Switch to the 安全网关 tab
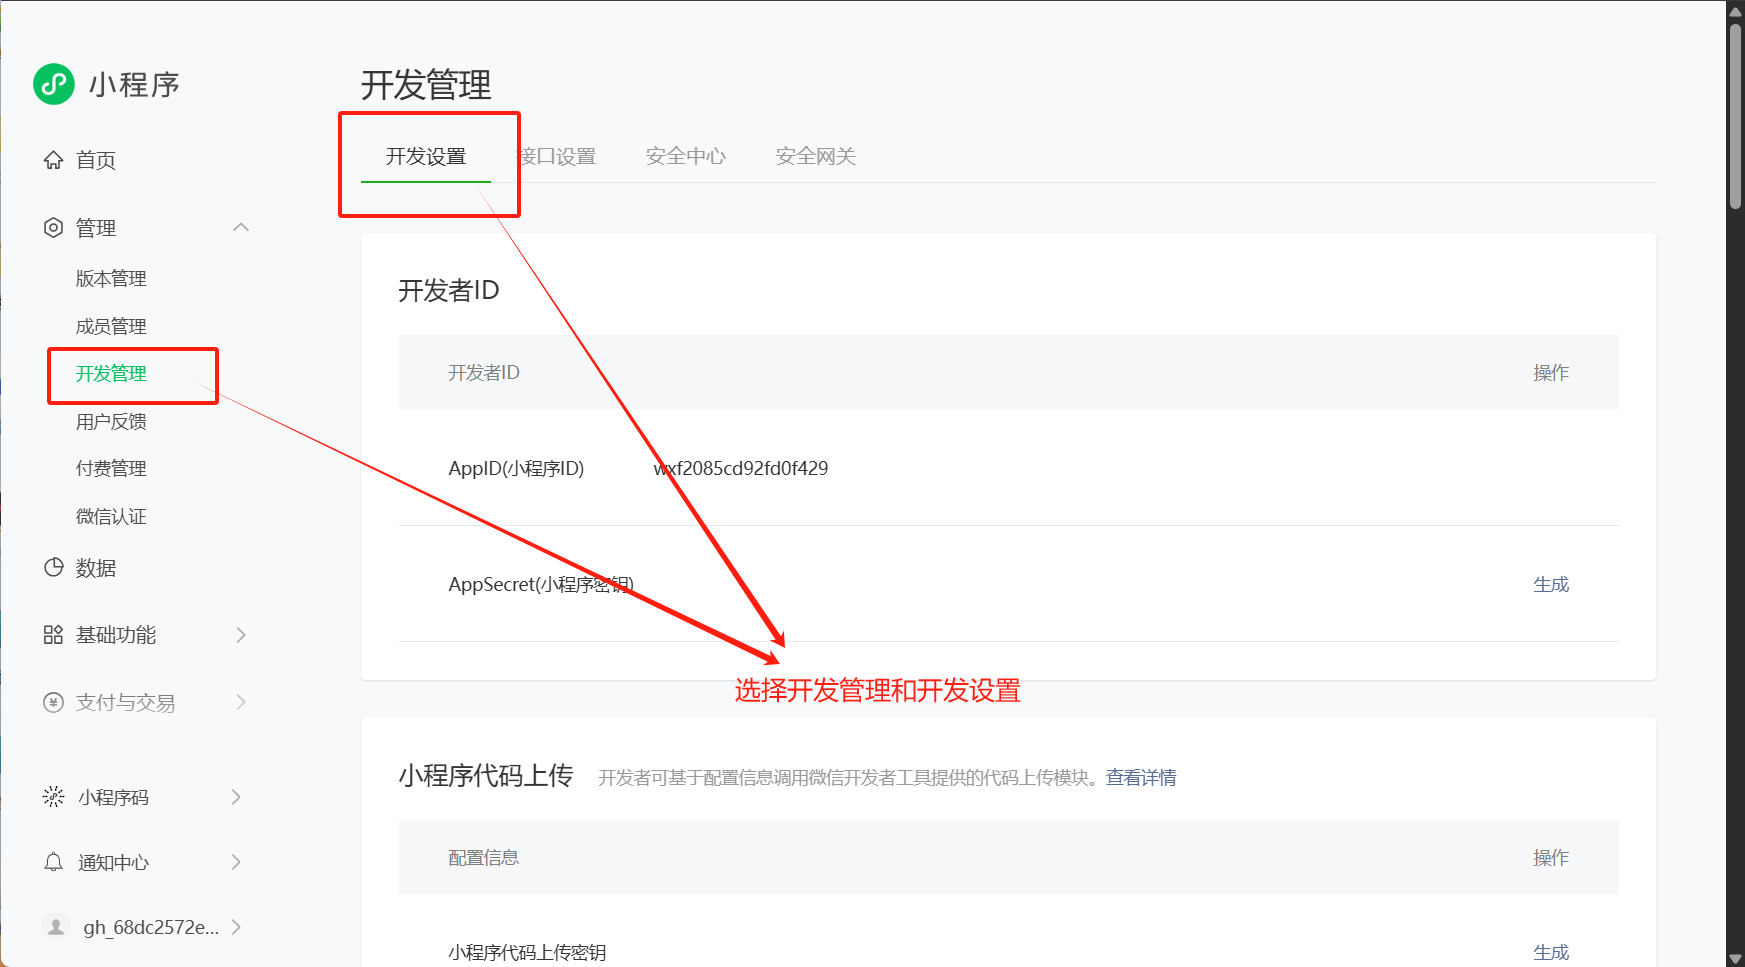Image resolution: width=1745 pixels, height=967 pixels. pos(816,156)
